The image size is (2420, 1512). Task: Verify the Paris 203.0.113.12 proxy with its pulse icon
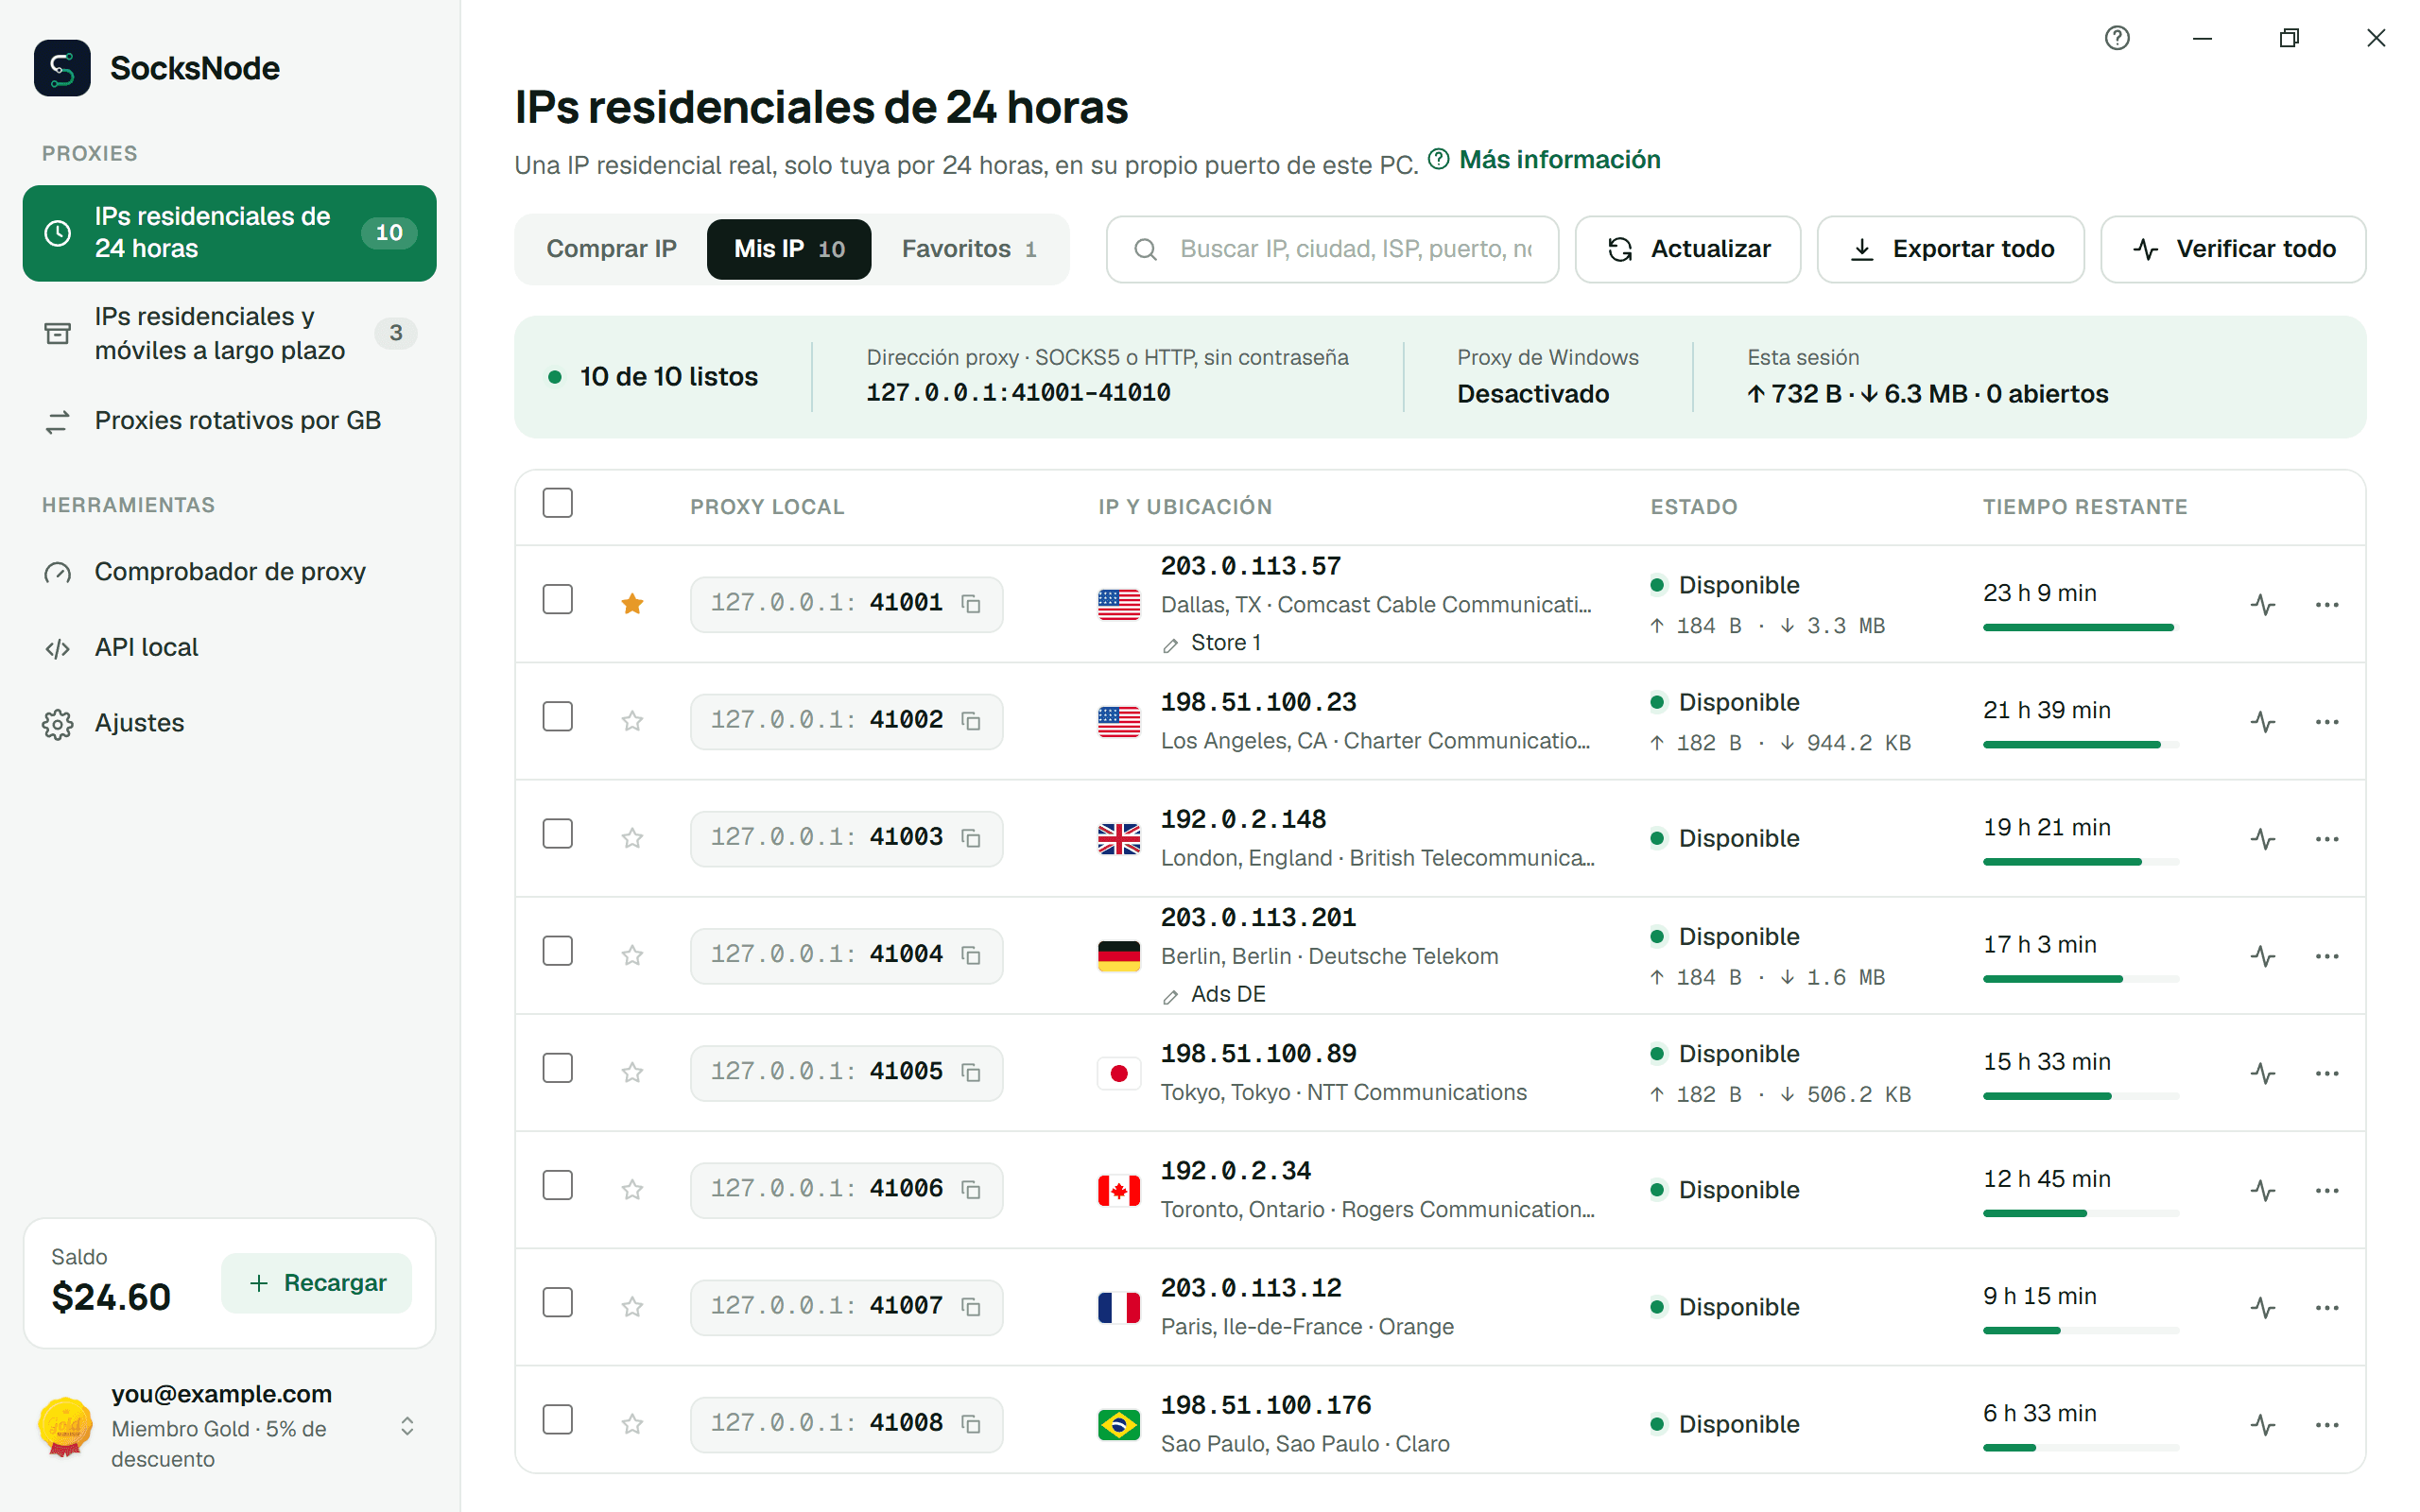point(2262,1307)
